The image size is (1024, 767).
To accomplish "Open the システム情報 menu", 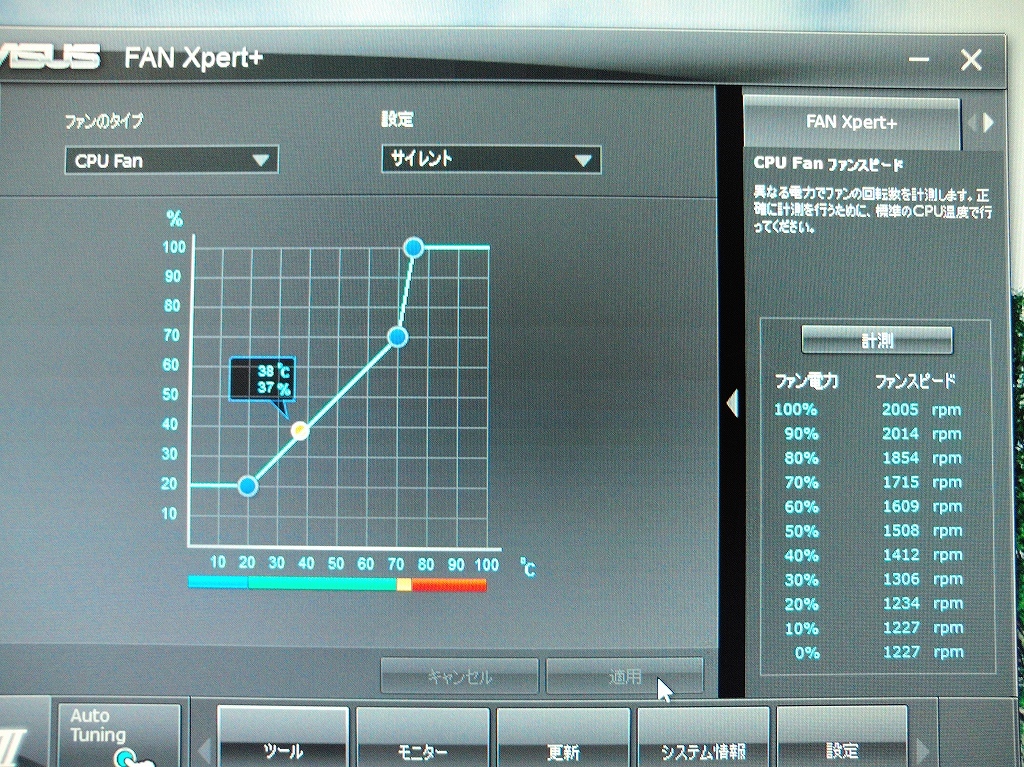I will coord(703,737).
